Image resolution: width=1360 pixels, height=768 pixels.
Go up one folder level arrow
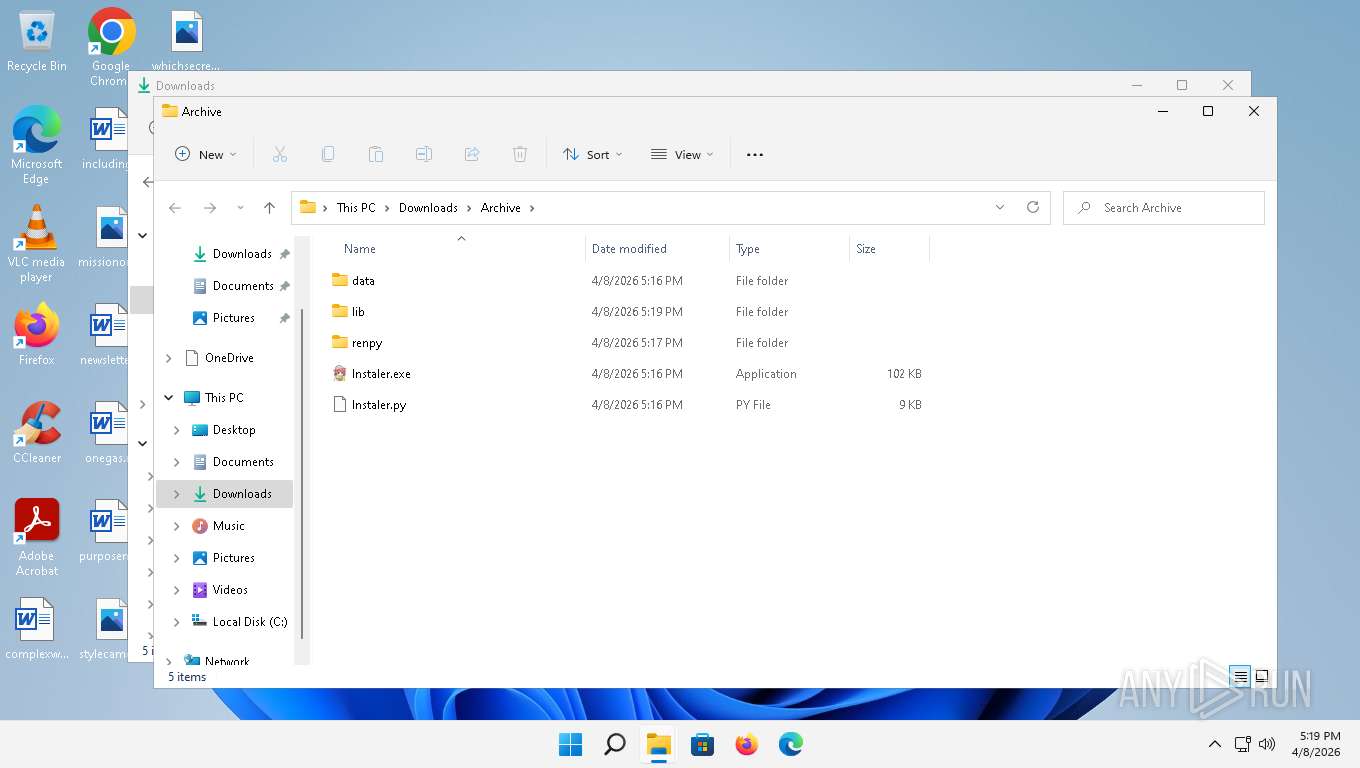point(269,208)
